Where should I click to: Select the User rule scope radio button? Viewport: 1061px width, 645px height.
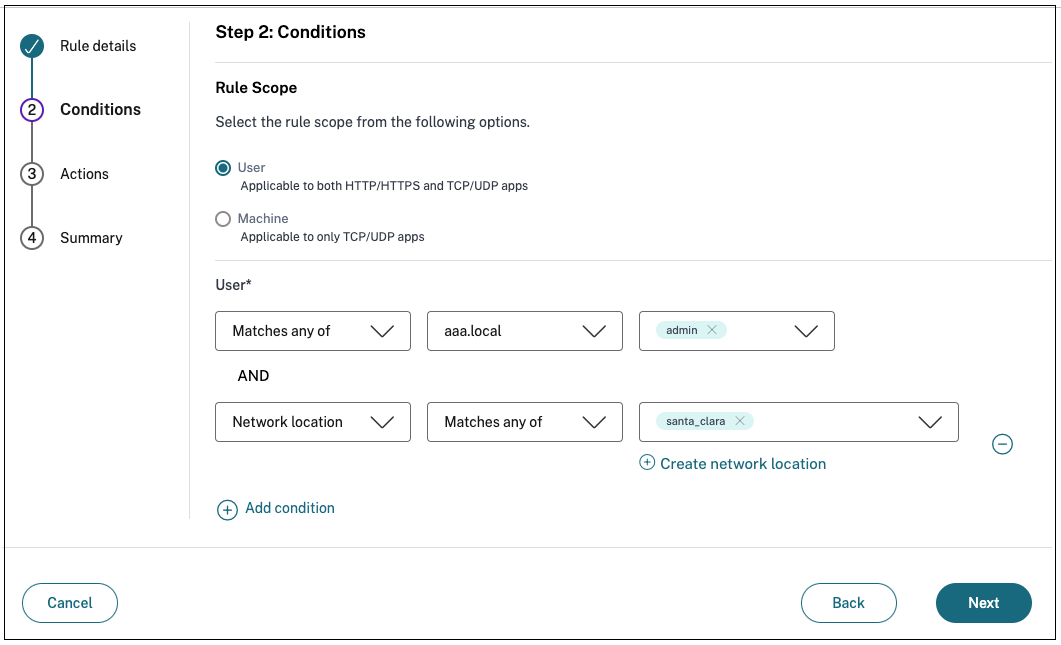point(223,168)
